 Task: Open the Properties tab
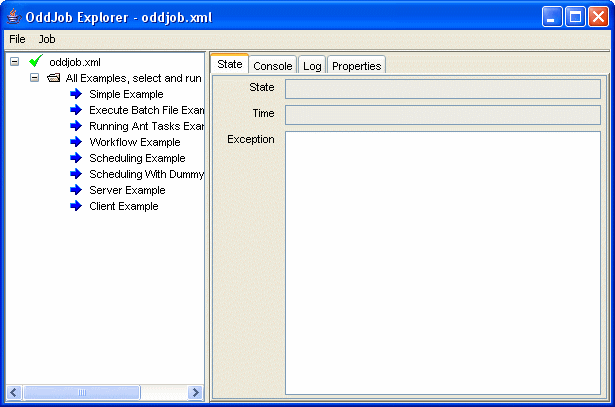[356, 66]
